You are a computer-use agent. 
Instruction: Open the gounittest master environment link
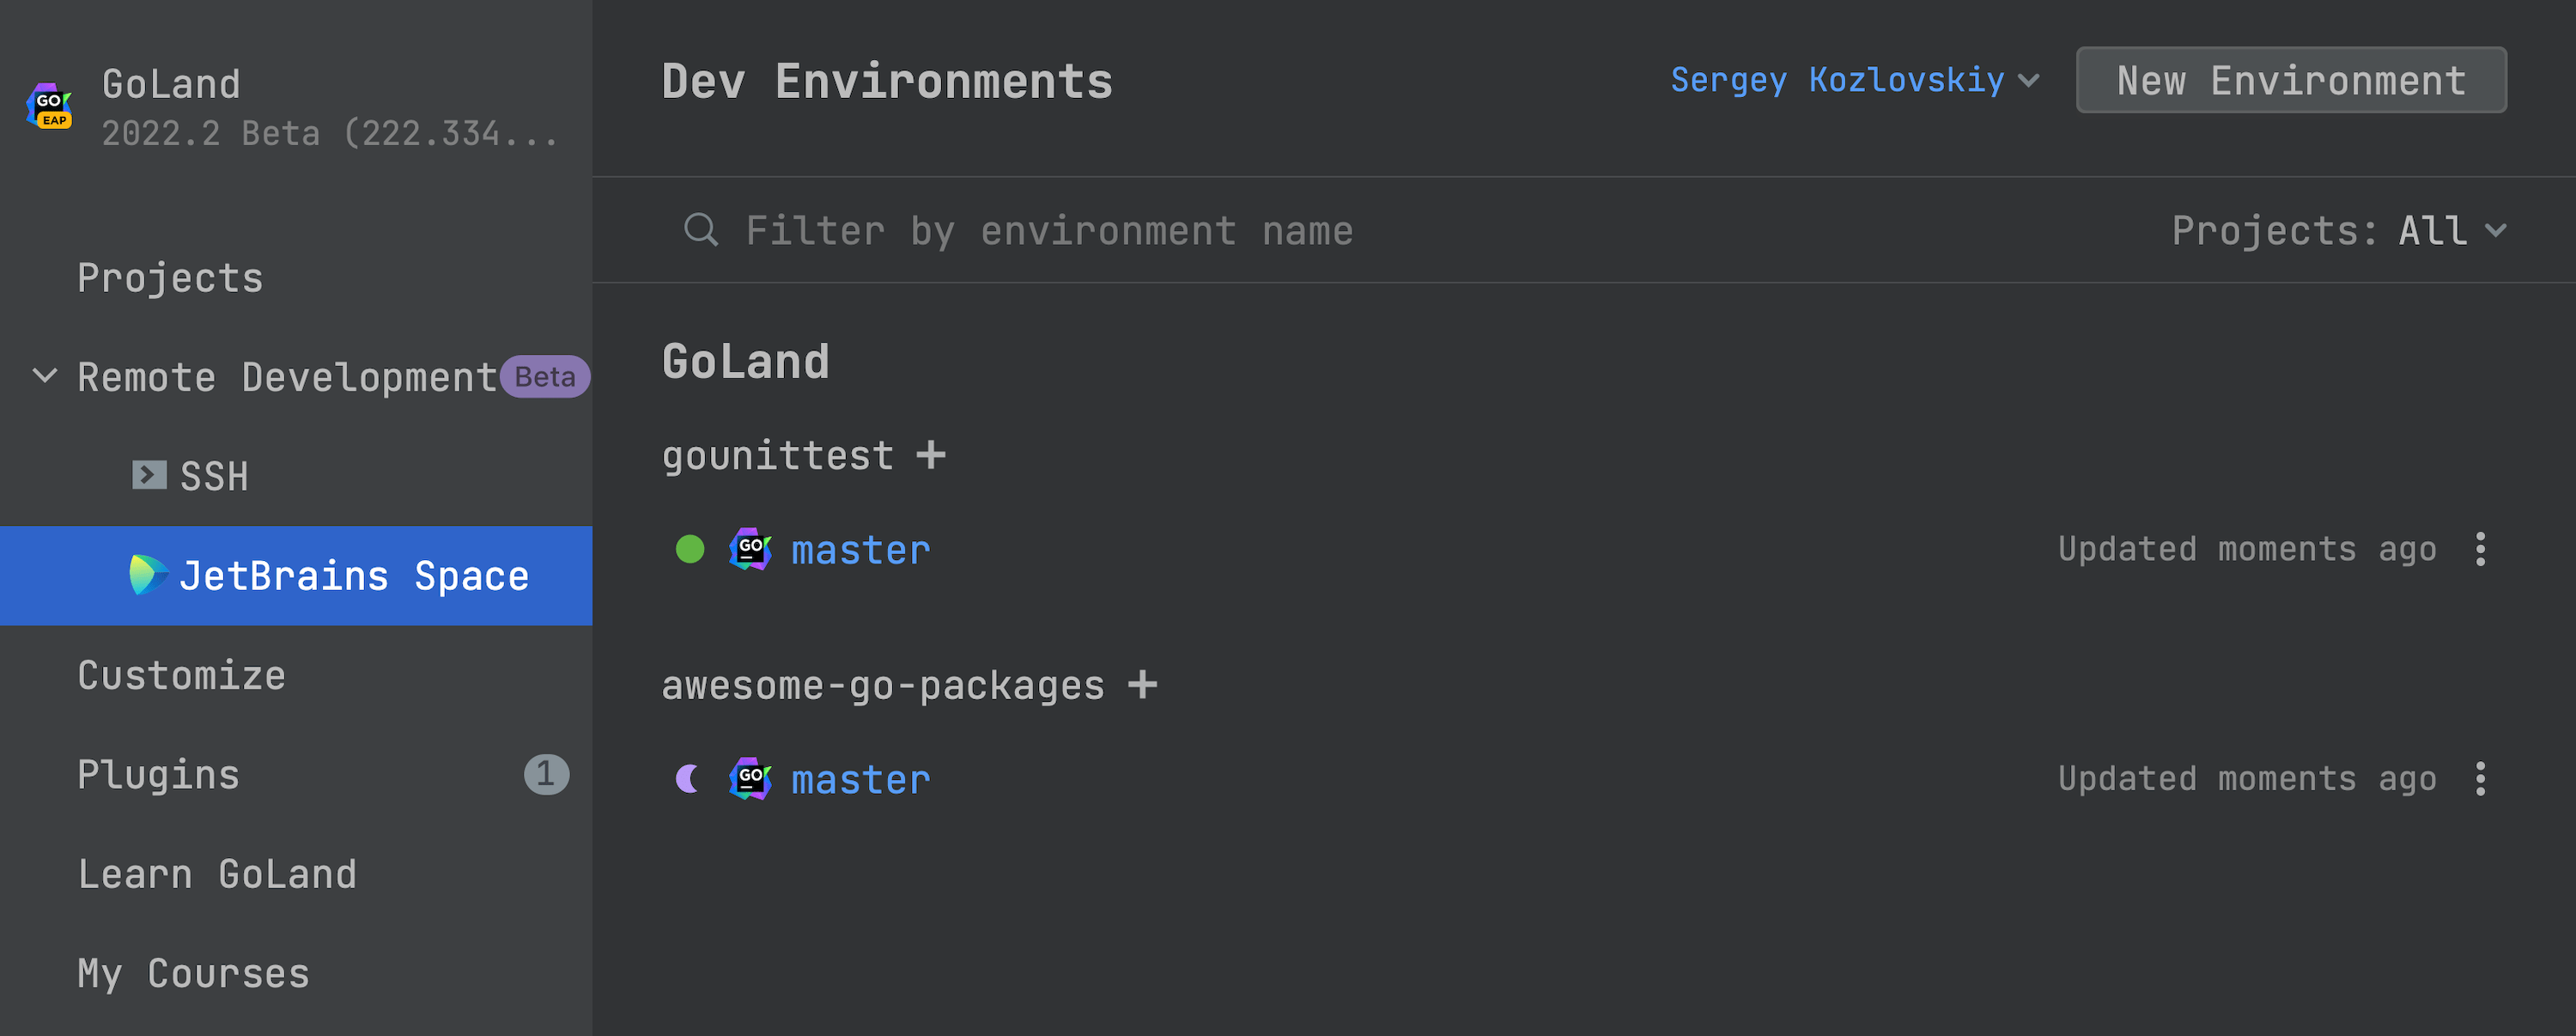coord(860,550)
